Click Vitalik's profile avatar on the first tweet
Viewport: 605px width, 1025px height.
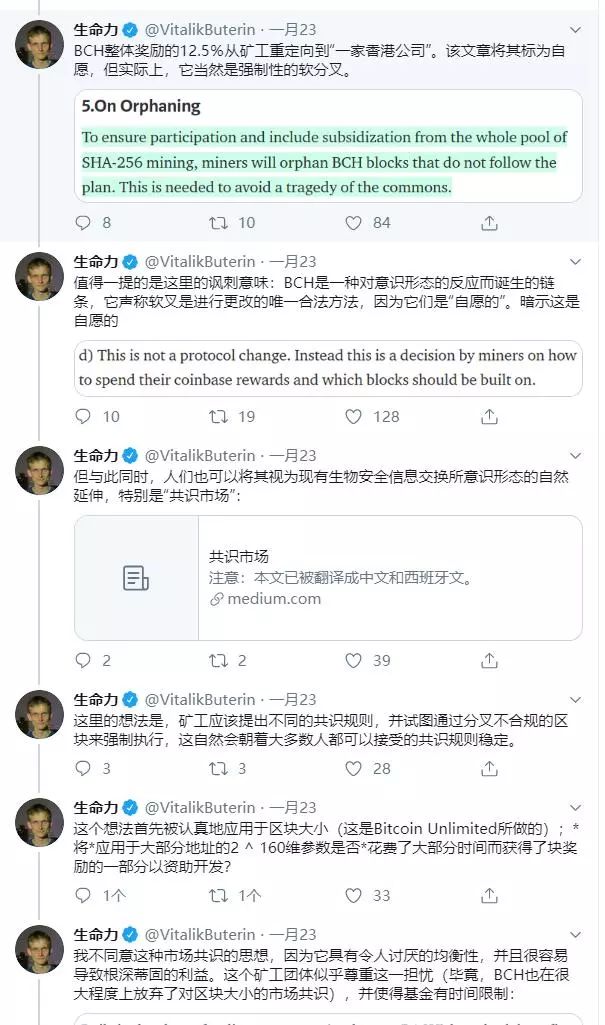click(x=38, y=40)
